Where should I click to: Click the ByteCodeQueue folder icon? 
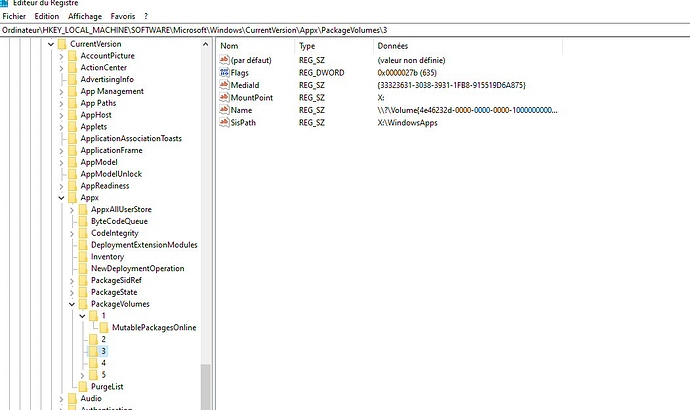[83, 221]
